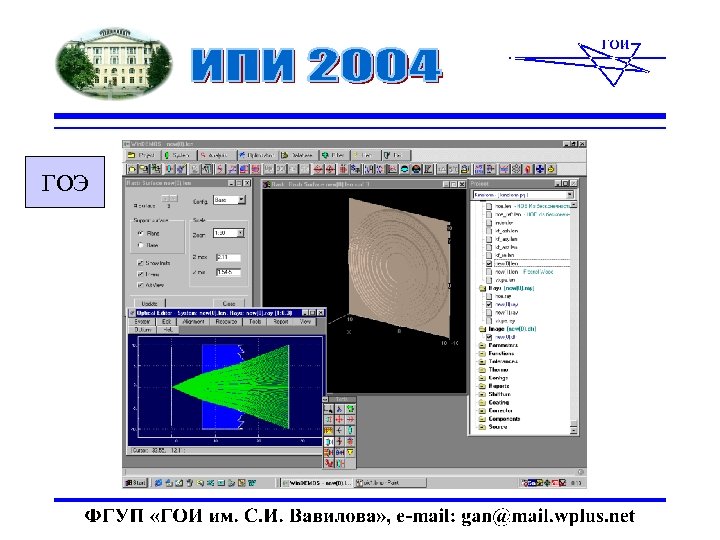This screenshot has height=540, width=720.
Task: Click the surface number stepper arrows
Action: [169, 198]
